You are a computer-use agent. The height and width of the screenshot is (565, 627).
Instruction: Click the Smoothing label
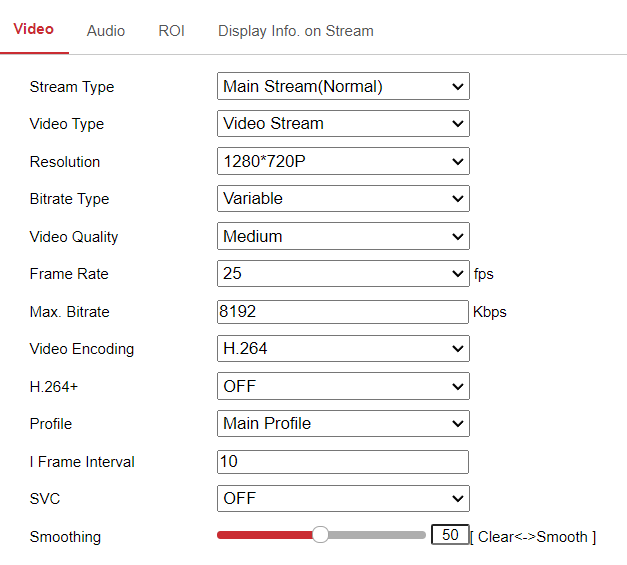click(x=65, y=537)
